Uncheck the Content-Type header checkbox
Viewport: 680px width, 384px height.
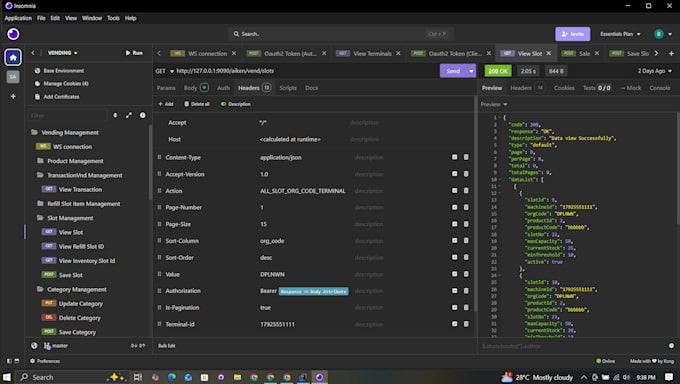[454, 157]
